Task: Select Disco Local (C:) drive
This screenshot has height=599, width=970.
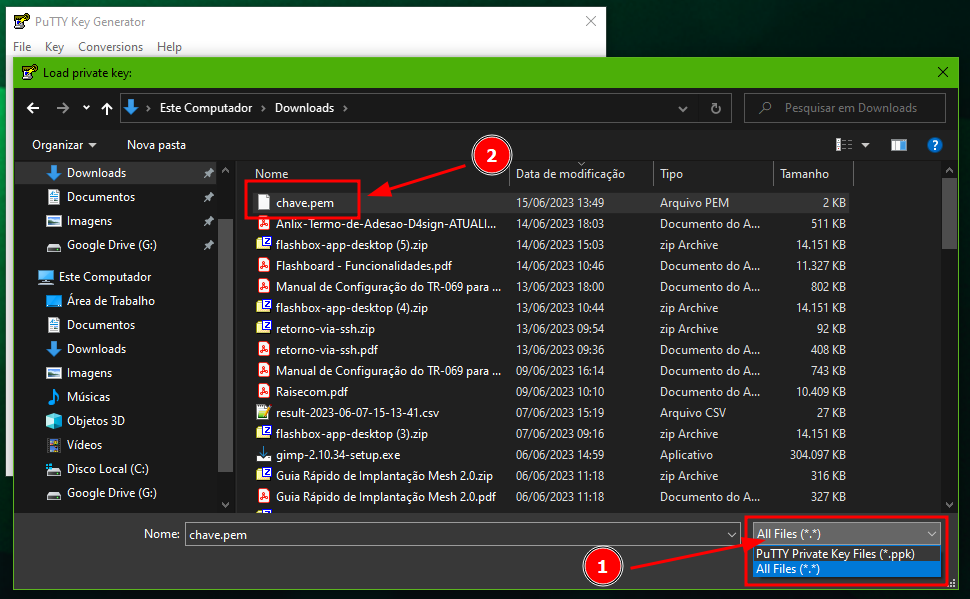Action: point(107,469)
